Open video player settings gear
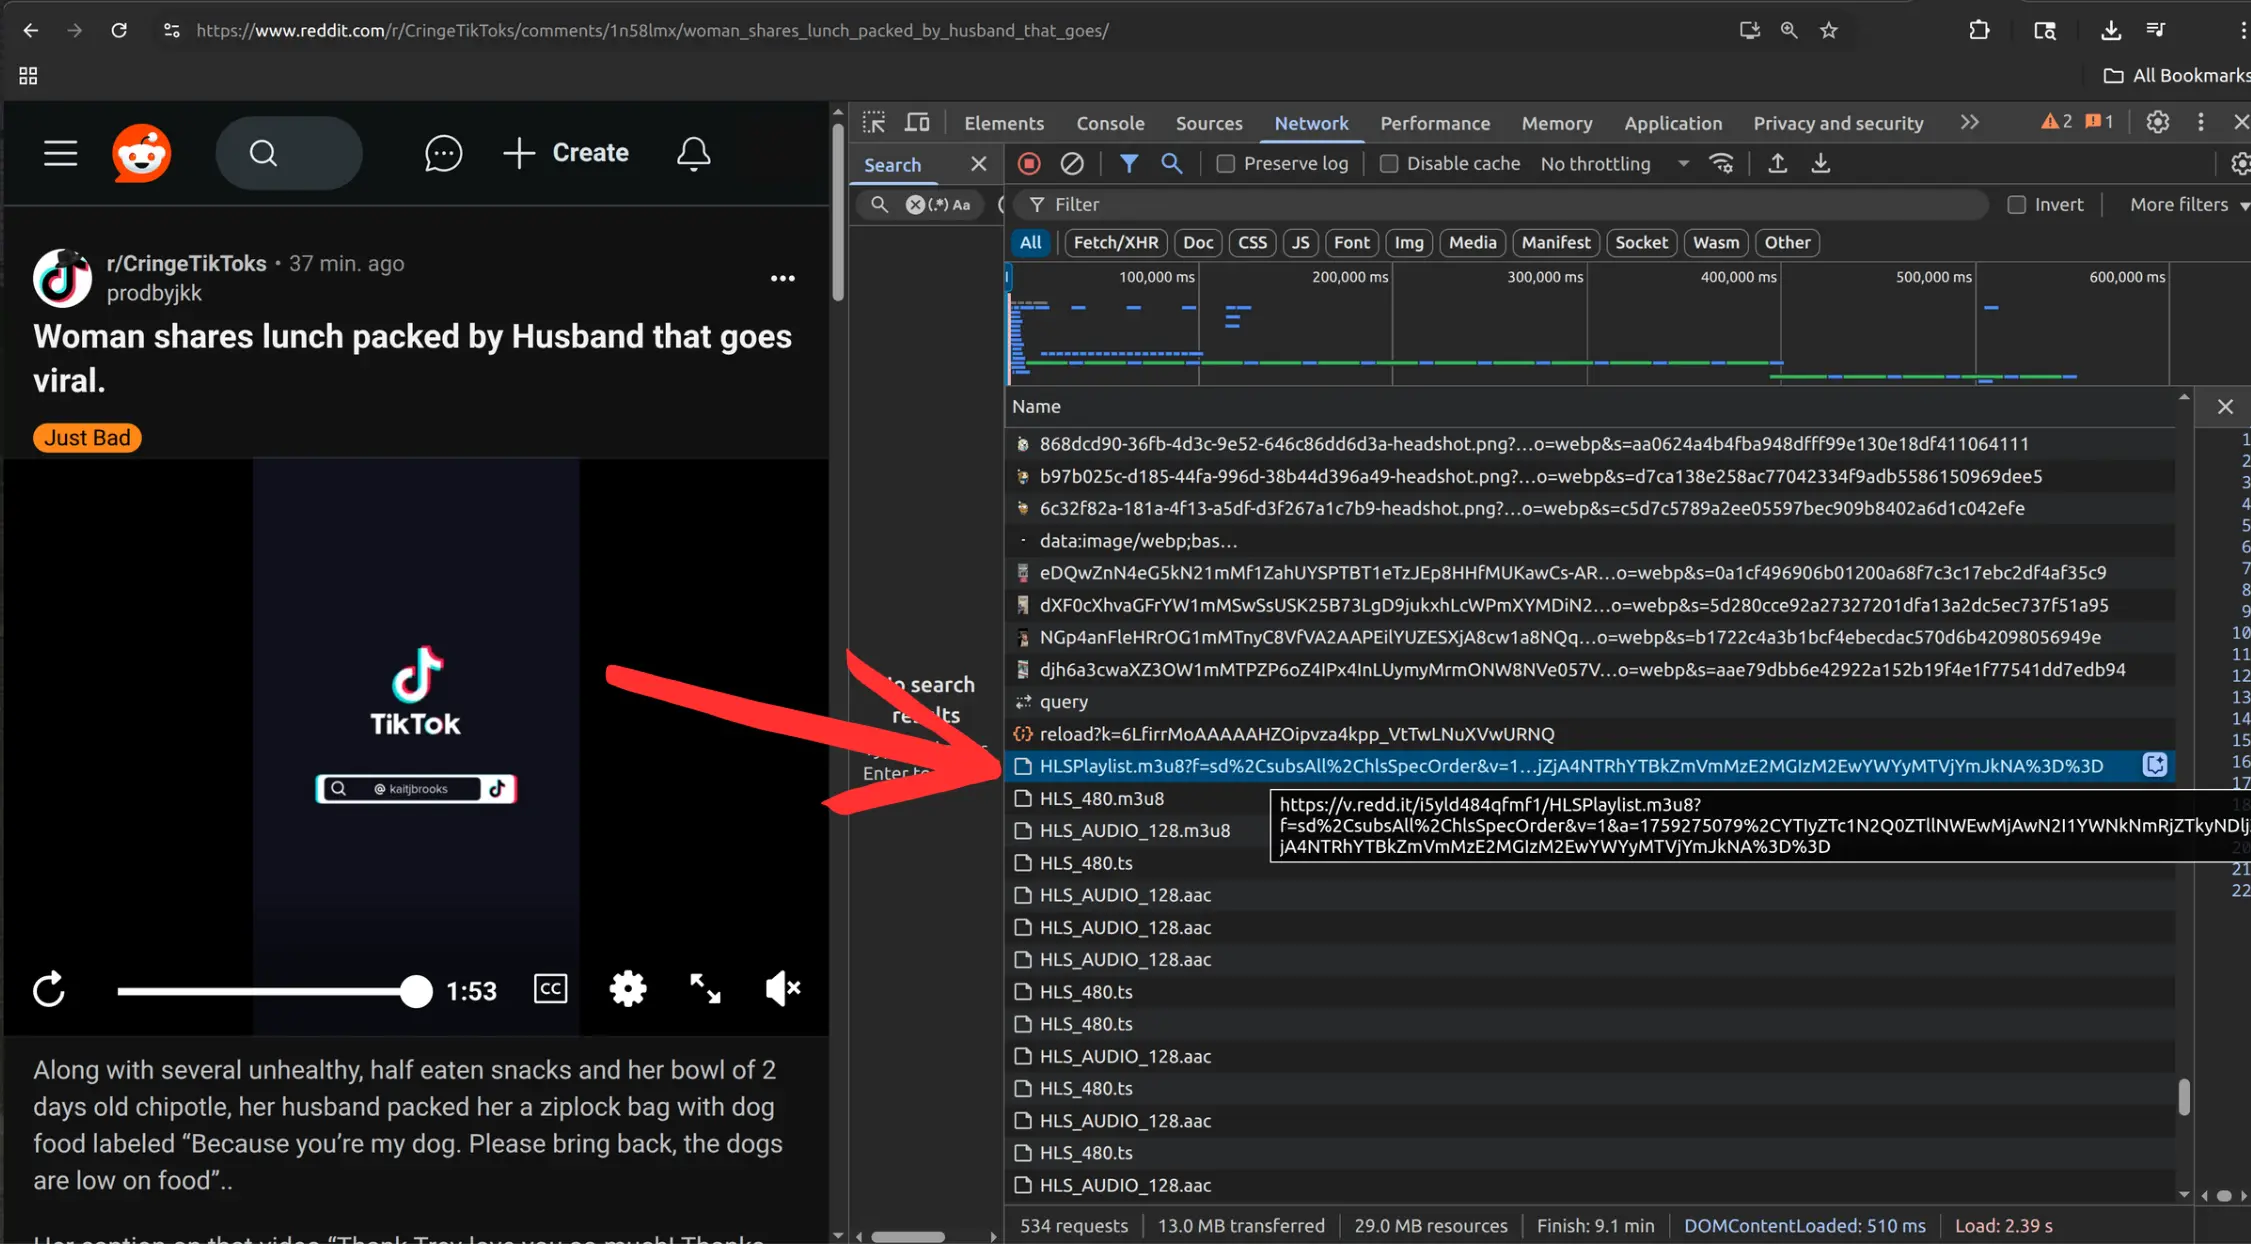 628,989
